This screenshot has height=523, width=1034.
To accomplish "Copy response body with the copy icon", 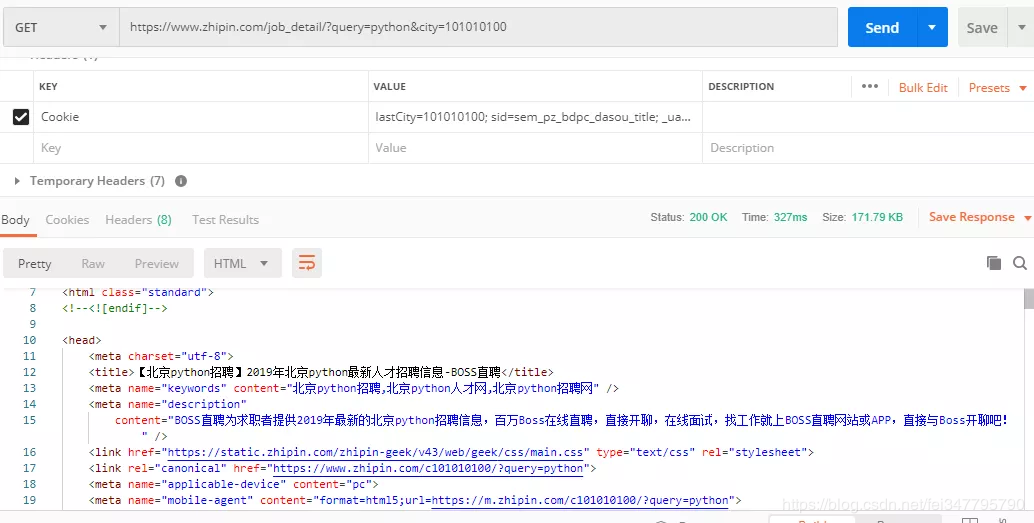I will [x=994, y=263].
